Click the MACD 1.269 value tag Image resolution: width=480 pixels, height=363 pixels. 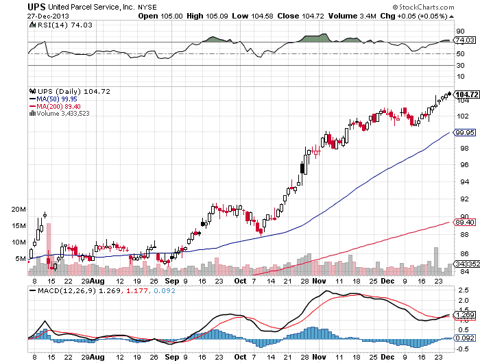465,315
